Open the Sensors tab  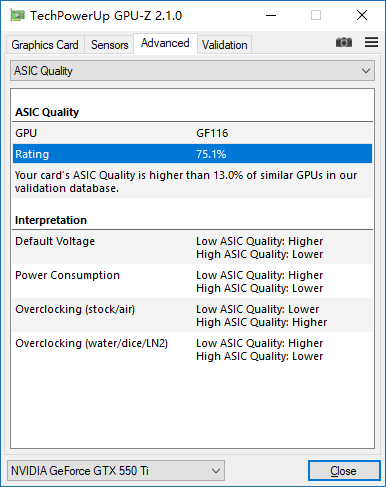(x=110, y=45)
